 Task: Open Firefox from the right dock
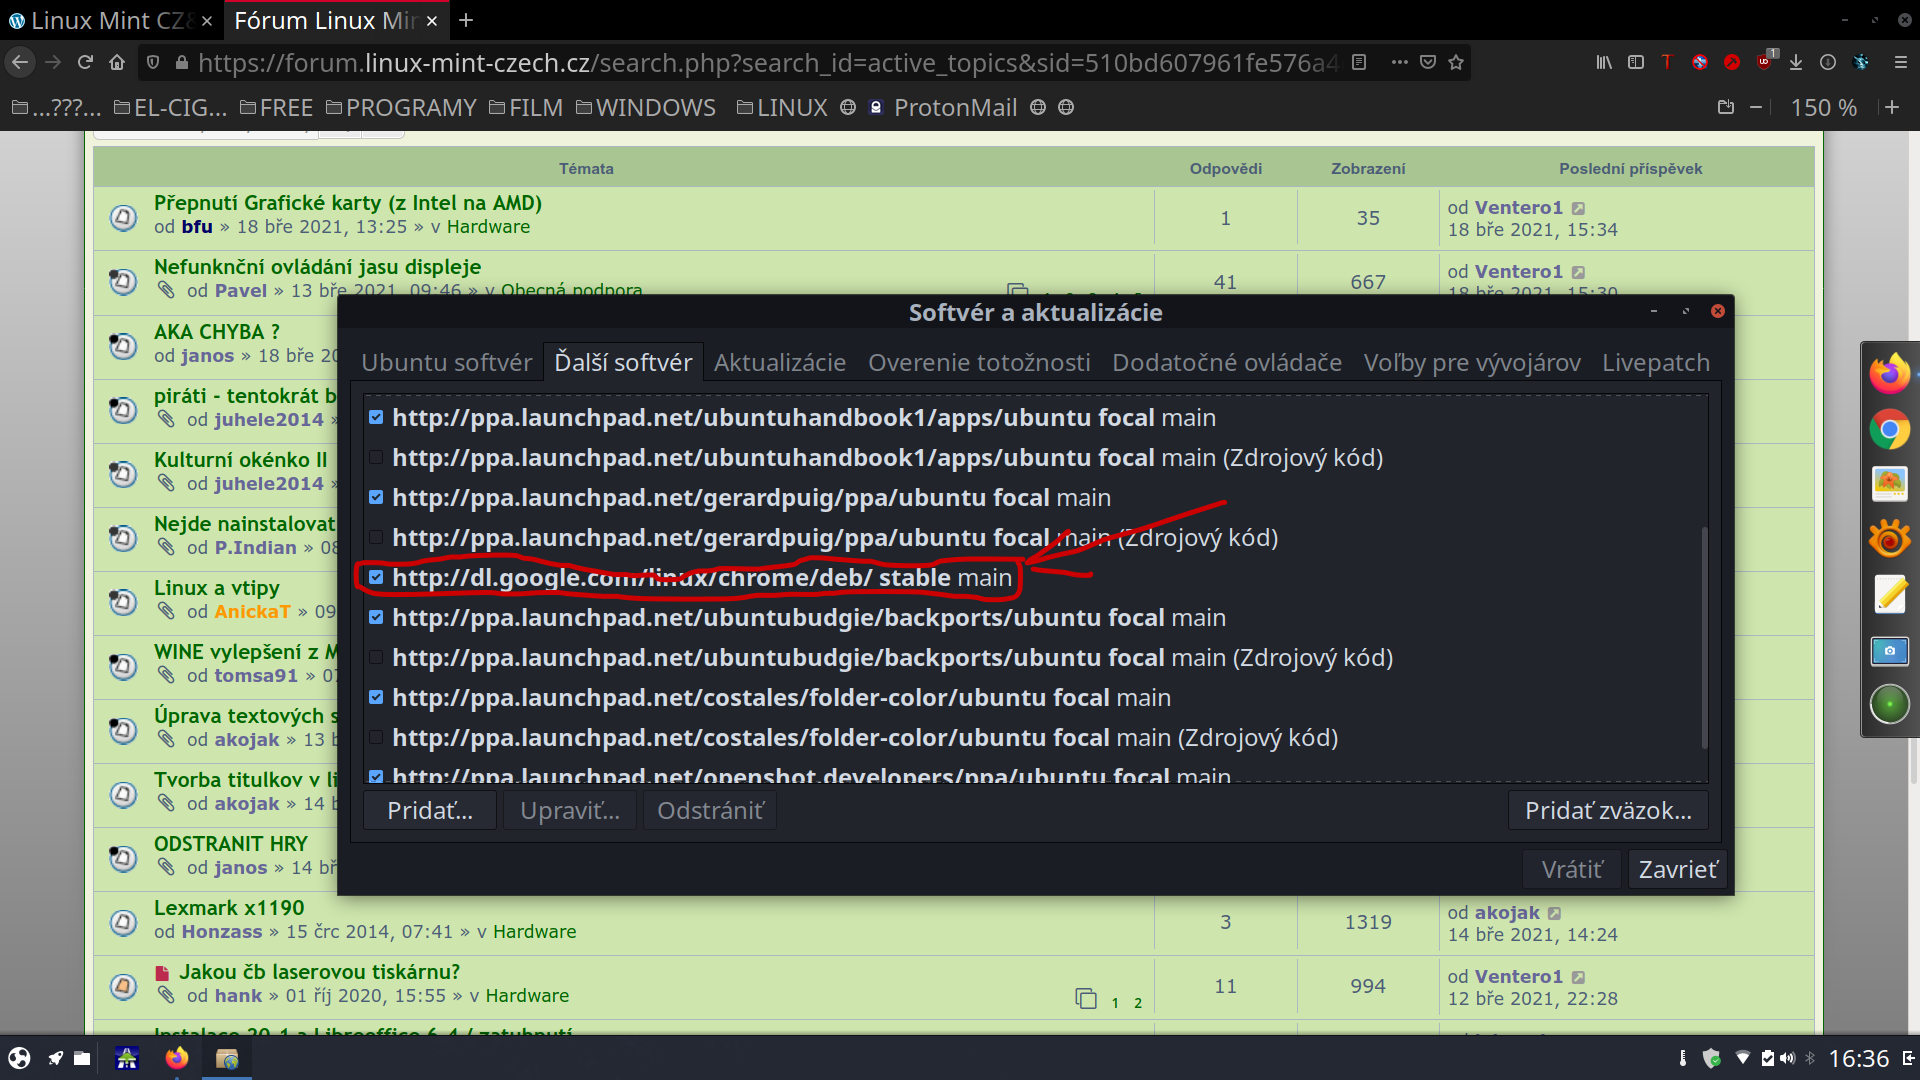(1889, 374)
